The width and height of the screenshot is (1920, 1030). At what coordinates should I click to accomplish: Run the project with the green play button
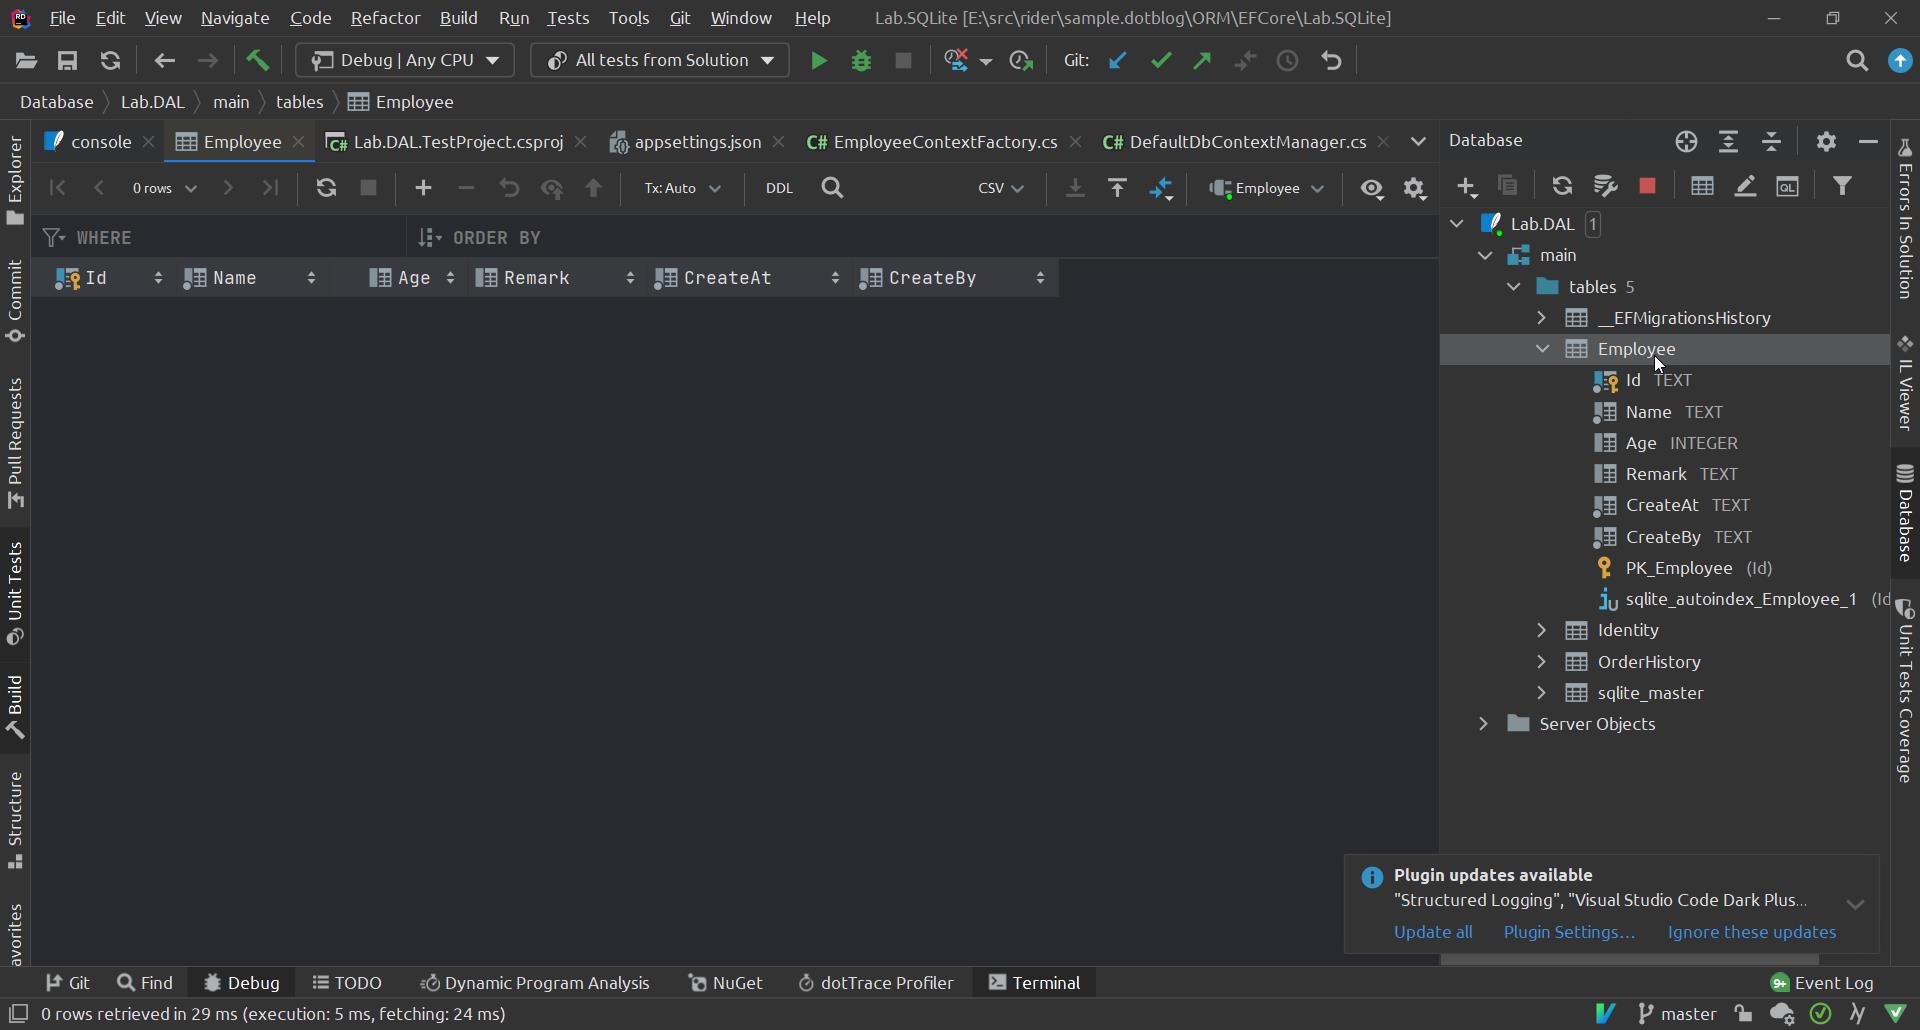click(819, 60)
